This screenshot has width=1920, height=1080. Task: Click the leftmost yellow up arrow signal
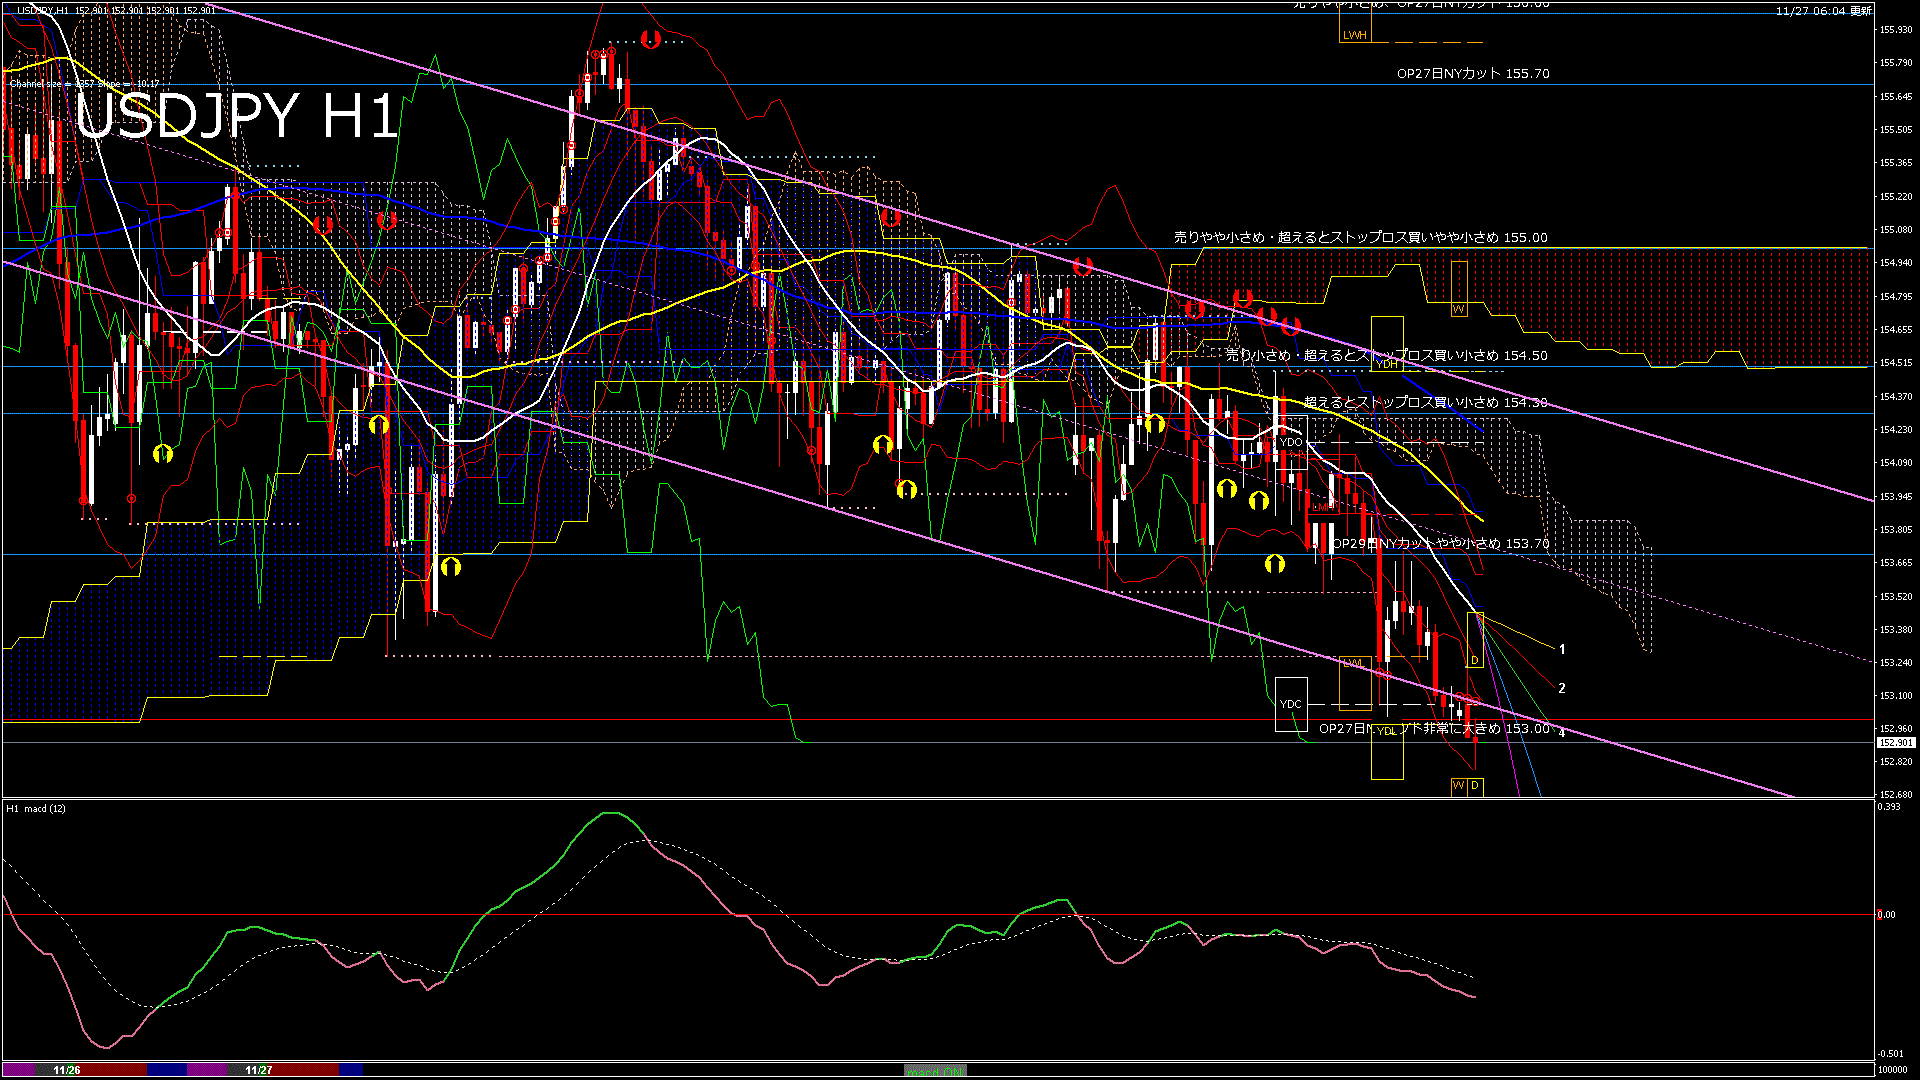point(163,454)
